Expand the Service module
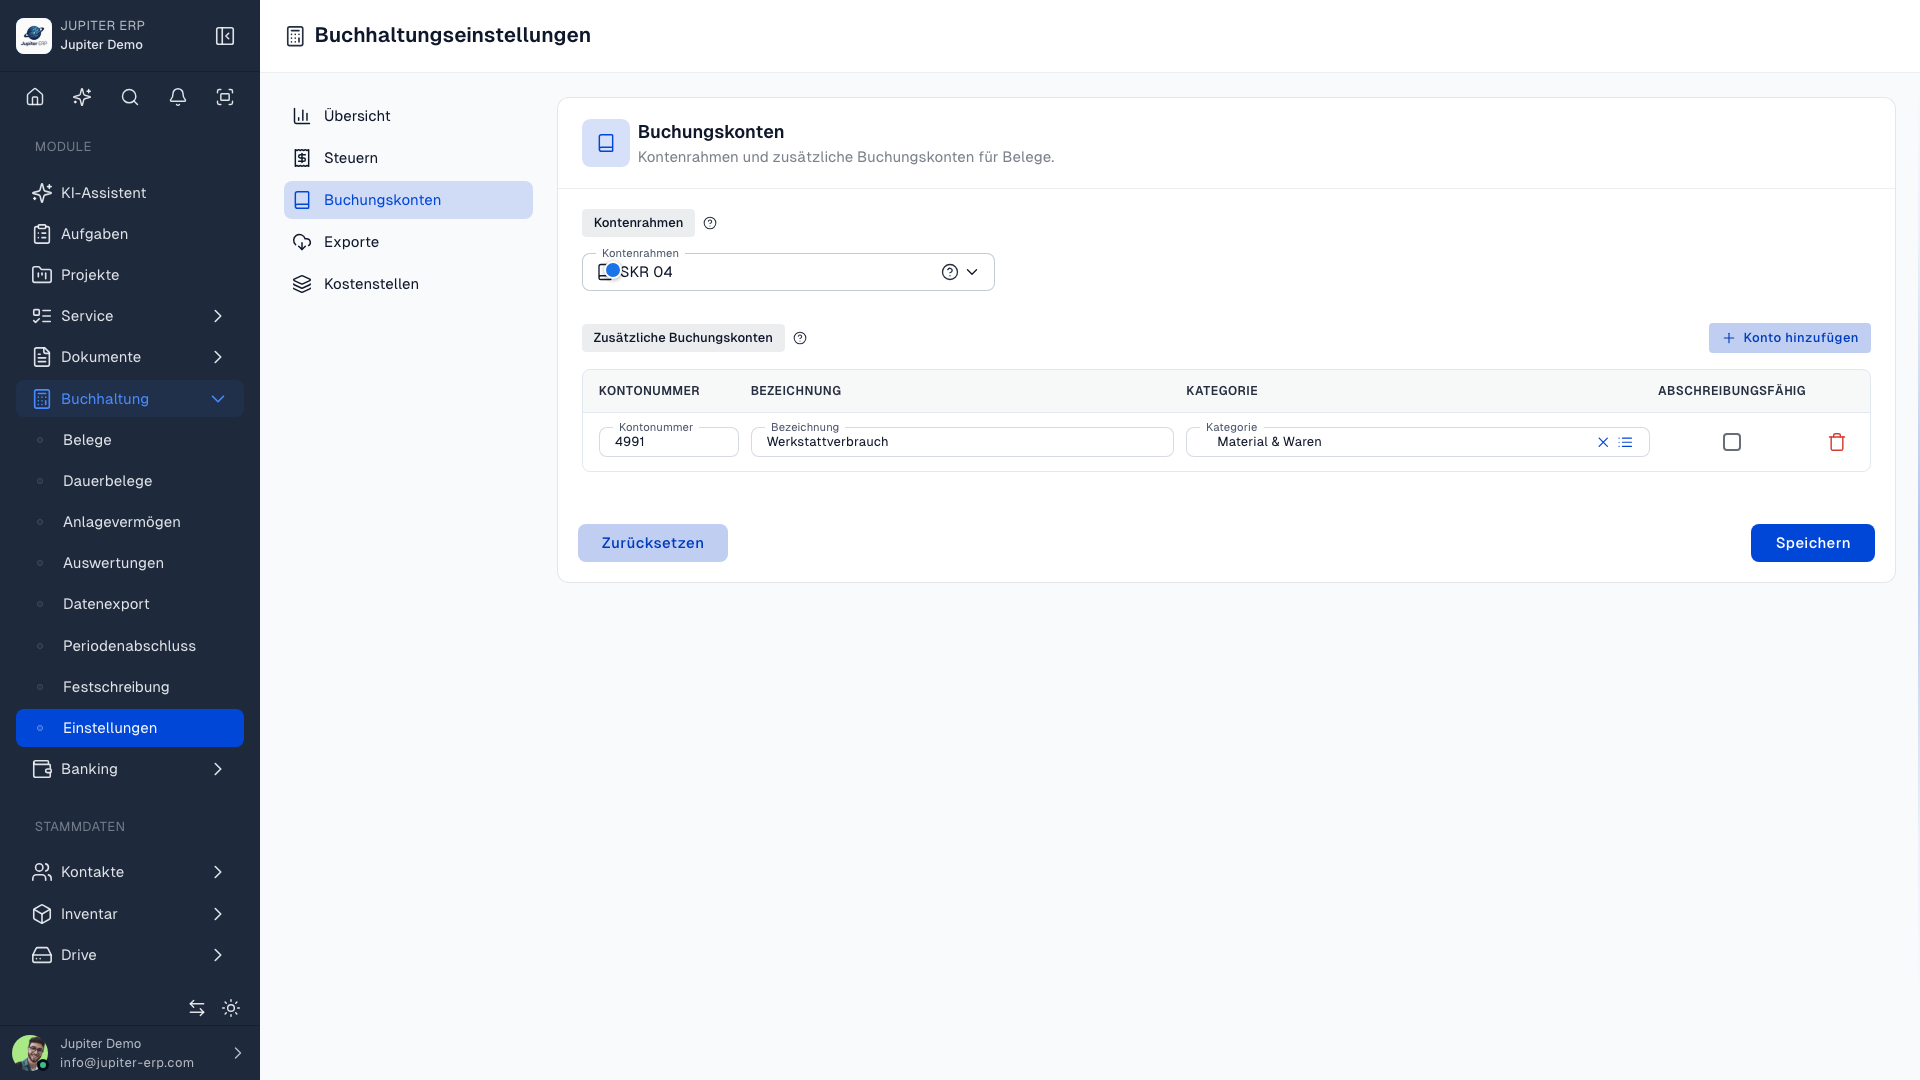1920x1080 pixels. point(130,316)
